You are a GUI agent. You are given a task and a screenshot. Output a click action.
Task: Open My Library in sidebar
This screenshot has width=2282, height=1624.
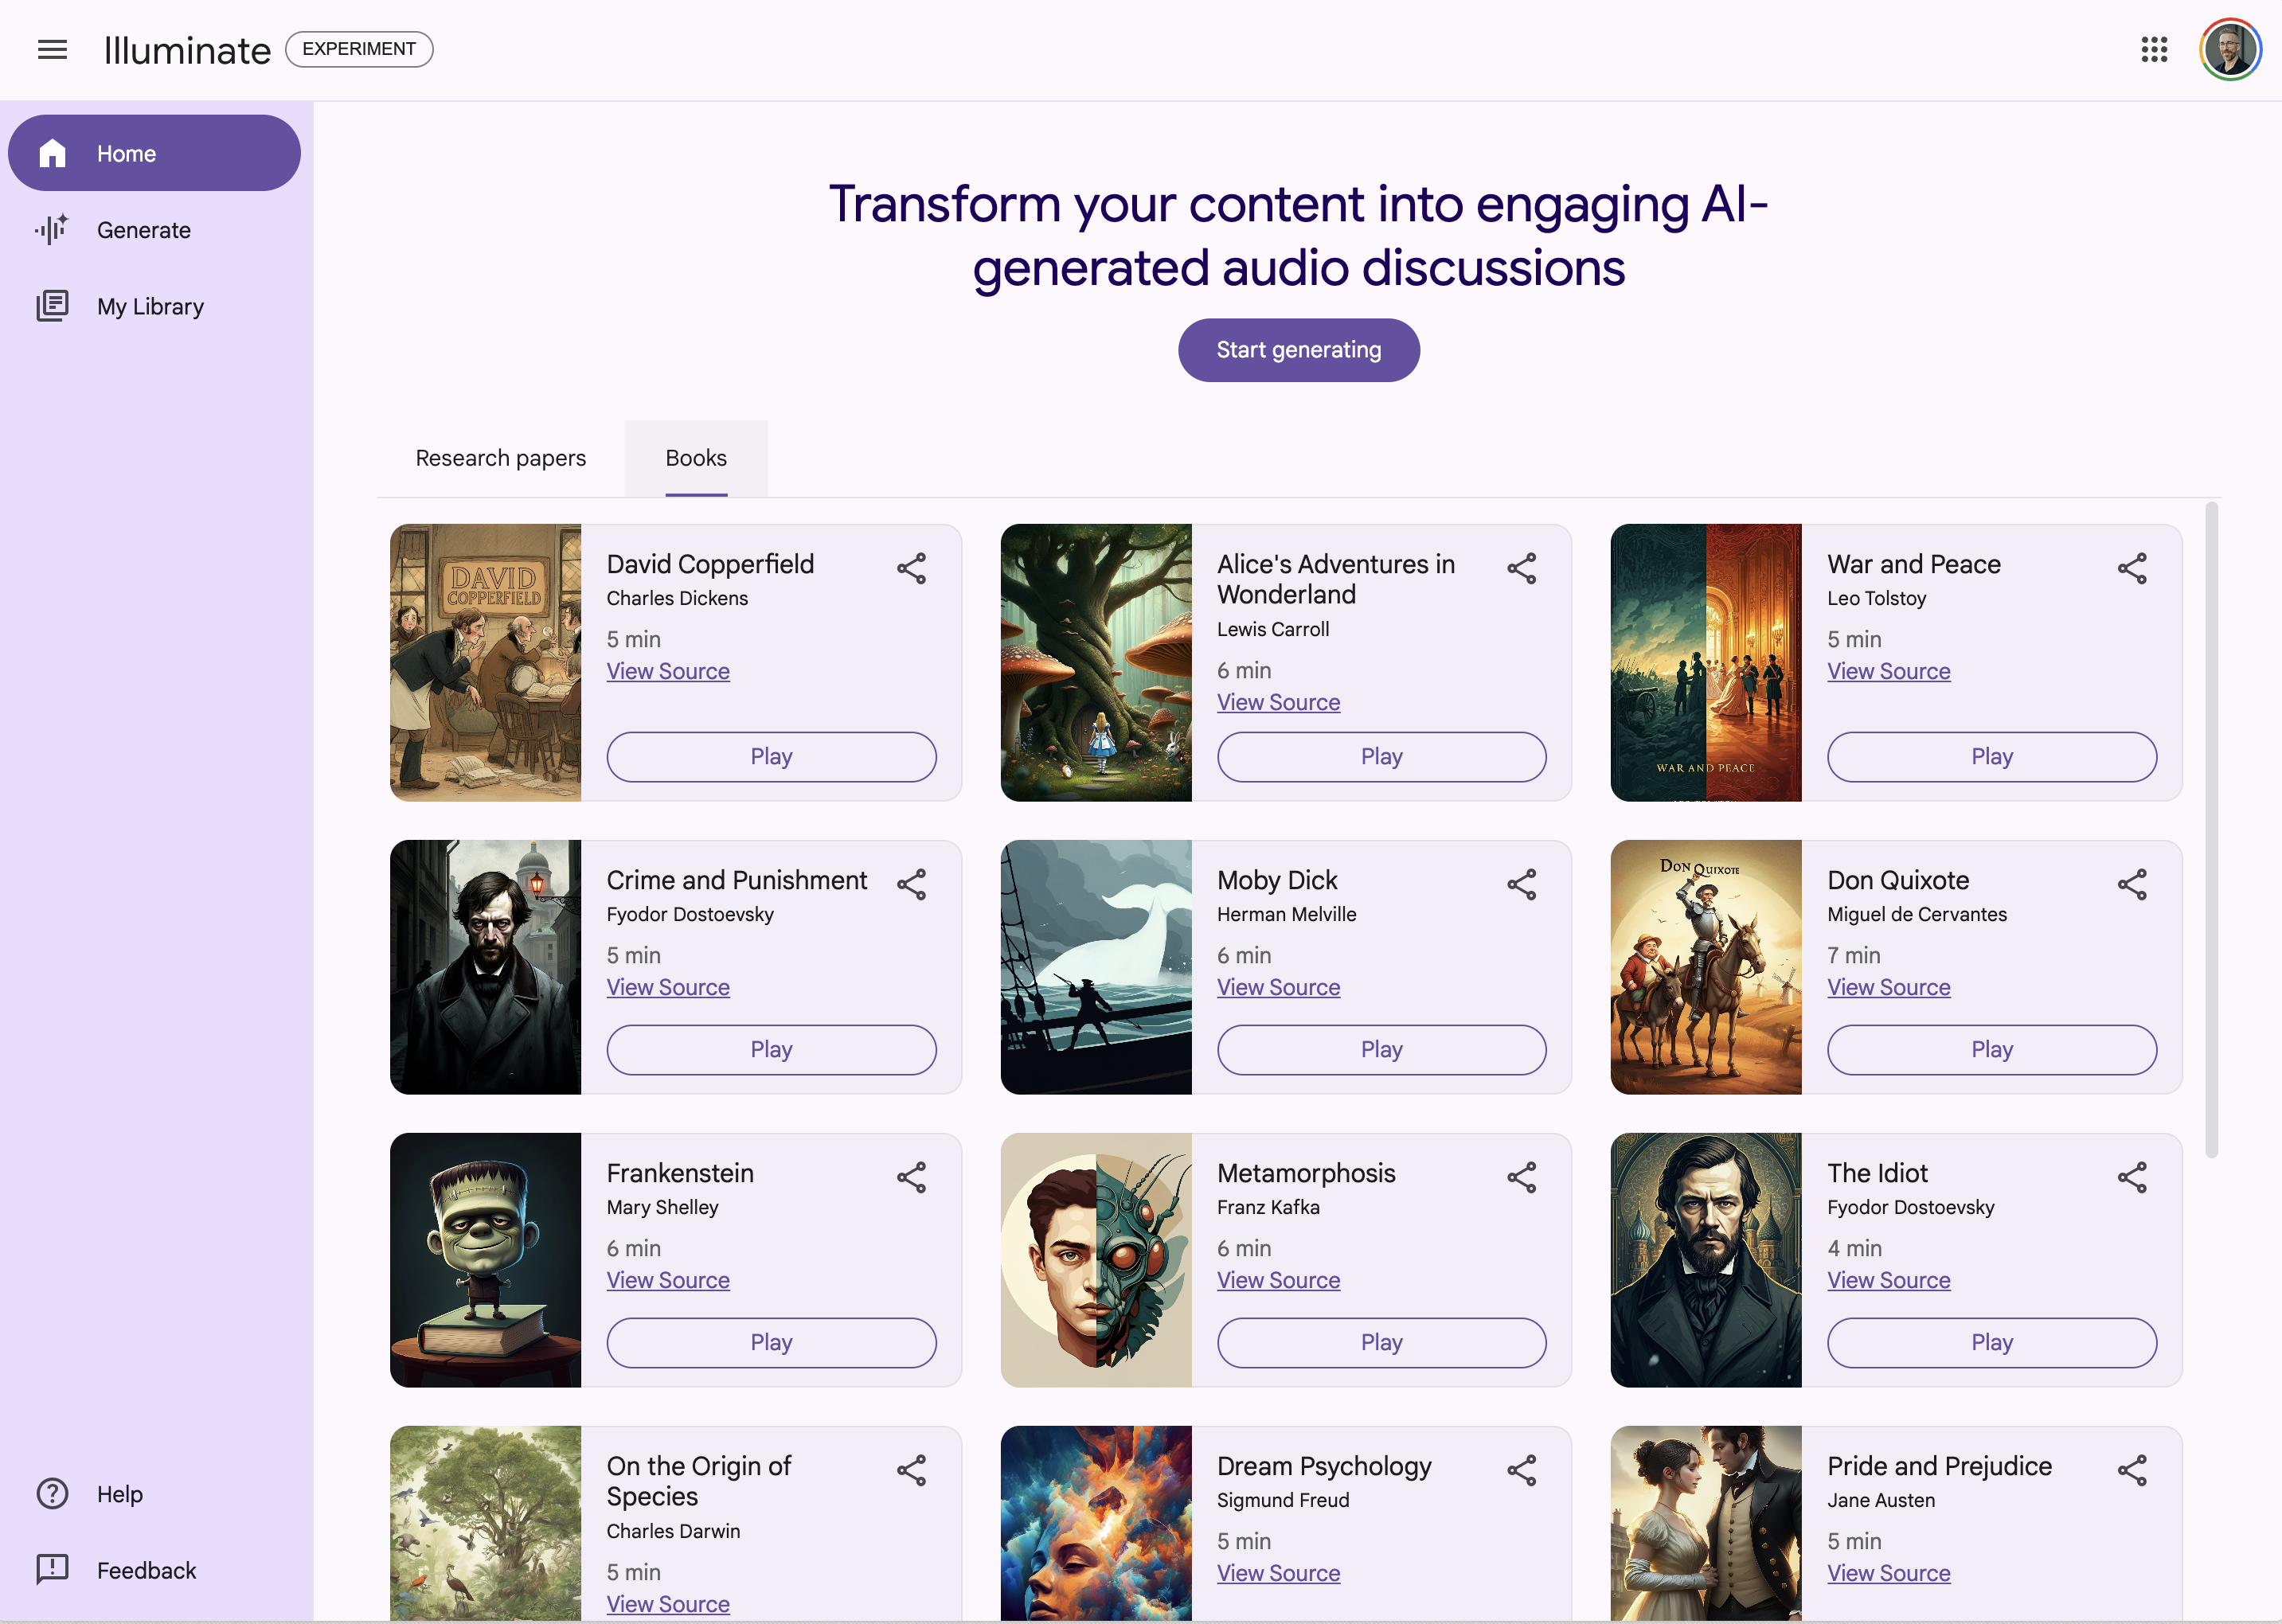point(150,306)
